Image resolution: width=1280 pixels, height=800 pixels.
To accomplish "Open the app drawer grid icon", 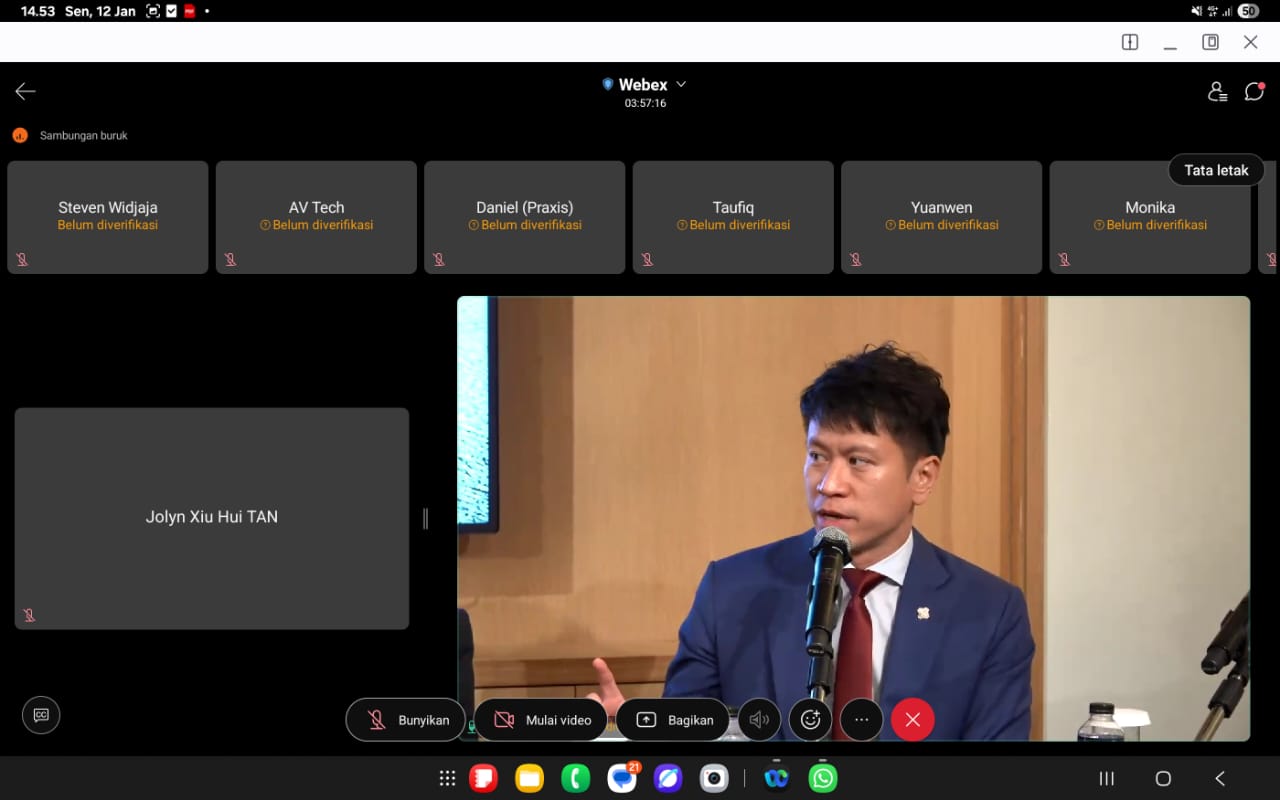I will coord(447,778).
